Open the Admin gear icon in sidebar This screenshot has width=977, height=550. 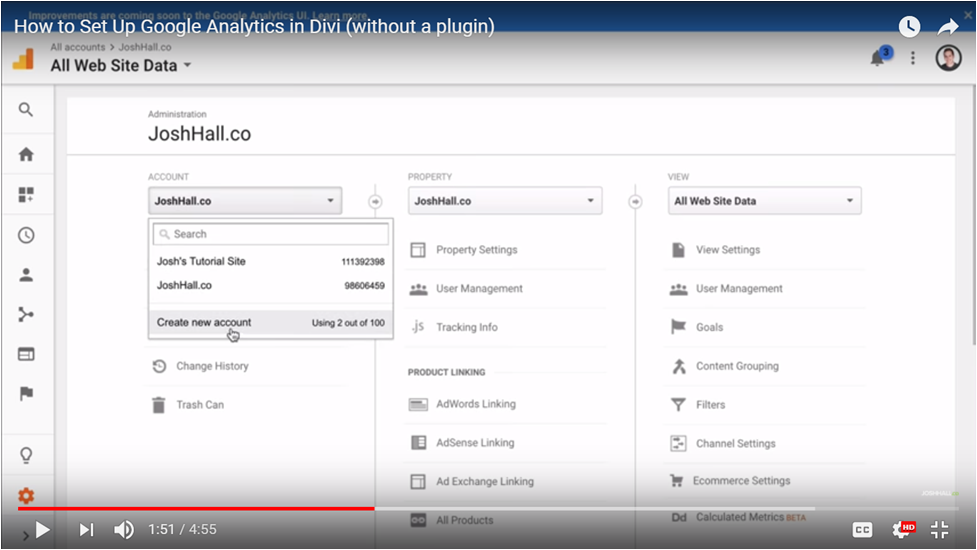(x=26, y=495)
